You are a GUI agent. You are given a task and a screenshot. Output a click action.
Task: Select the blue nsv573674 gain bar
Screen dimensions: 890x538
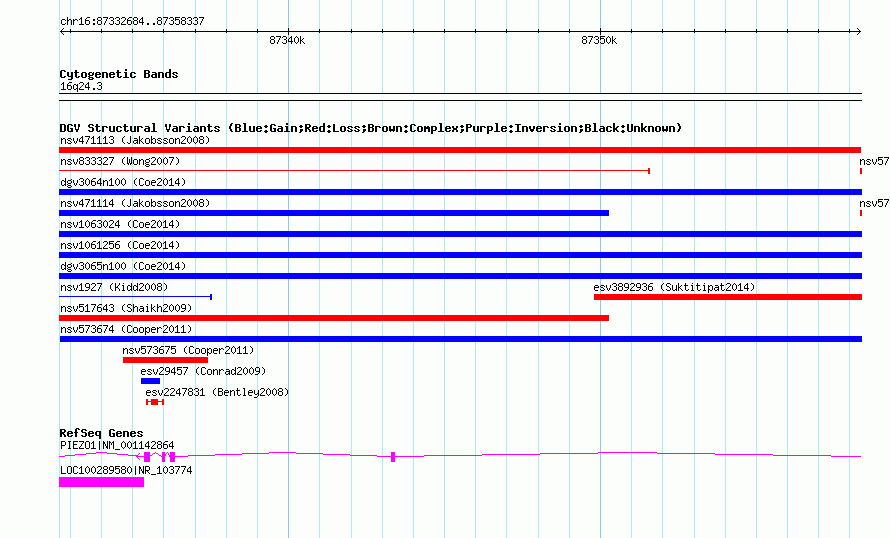click(x=460, y=339)
